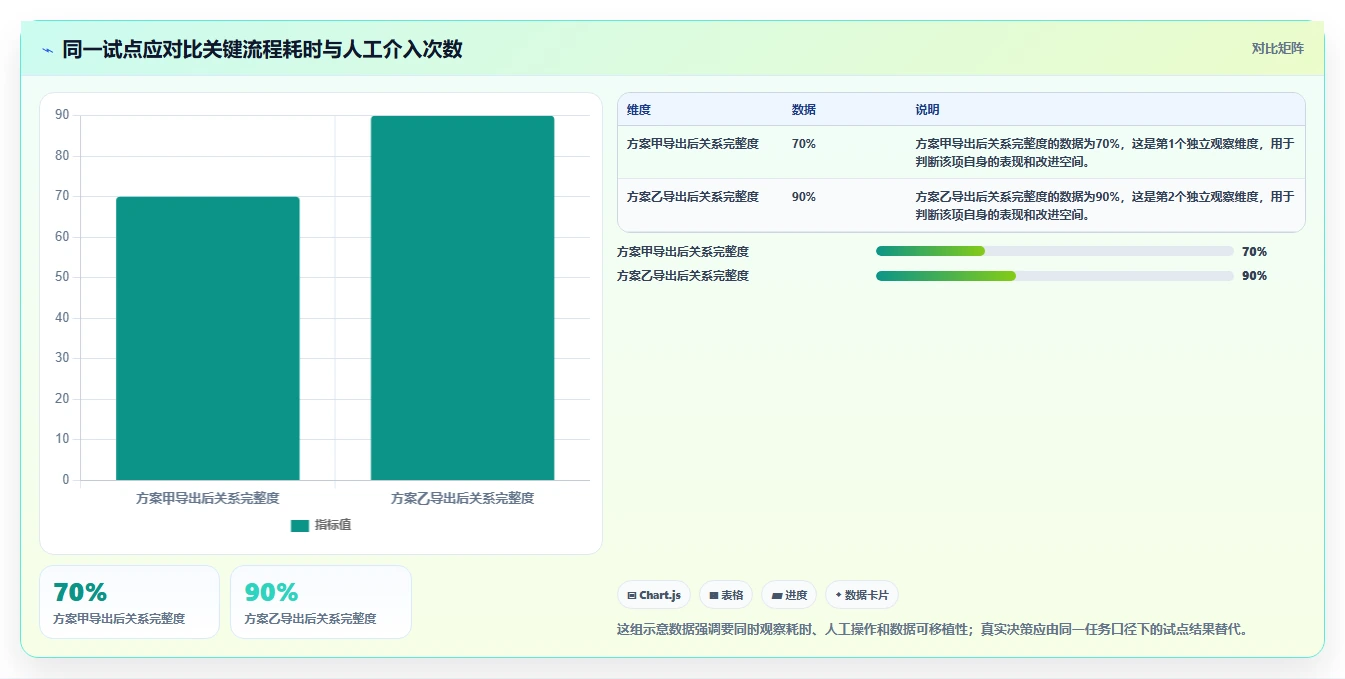
Task: Click the 方案乙导出后关系完整度 table row name
Action: 693,197
